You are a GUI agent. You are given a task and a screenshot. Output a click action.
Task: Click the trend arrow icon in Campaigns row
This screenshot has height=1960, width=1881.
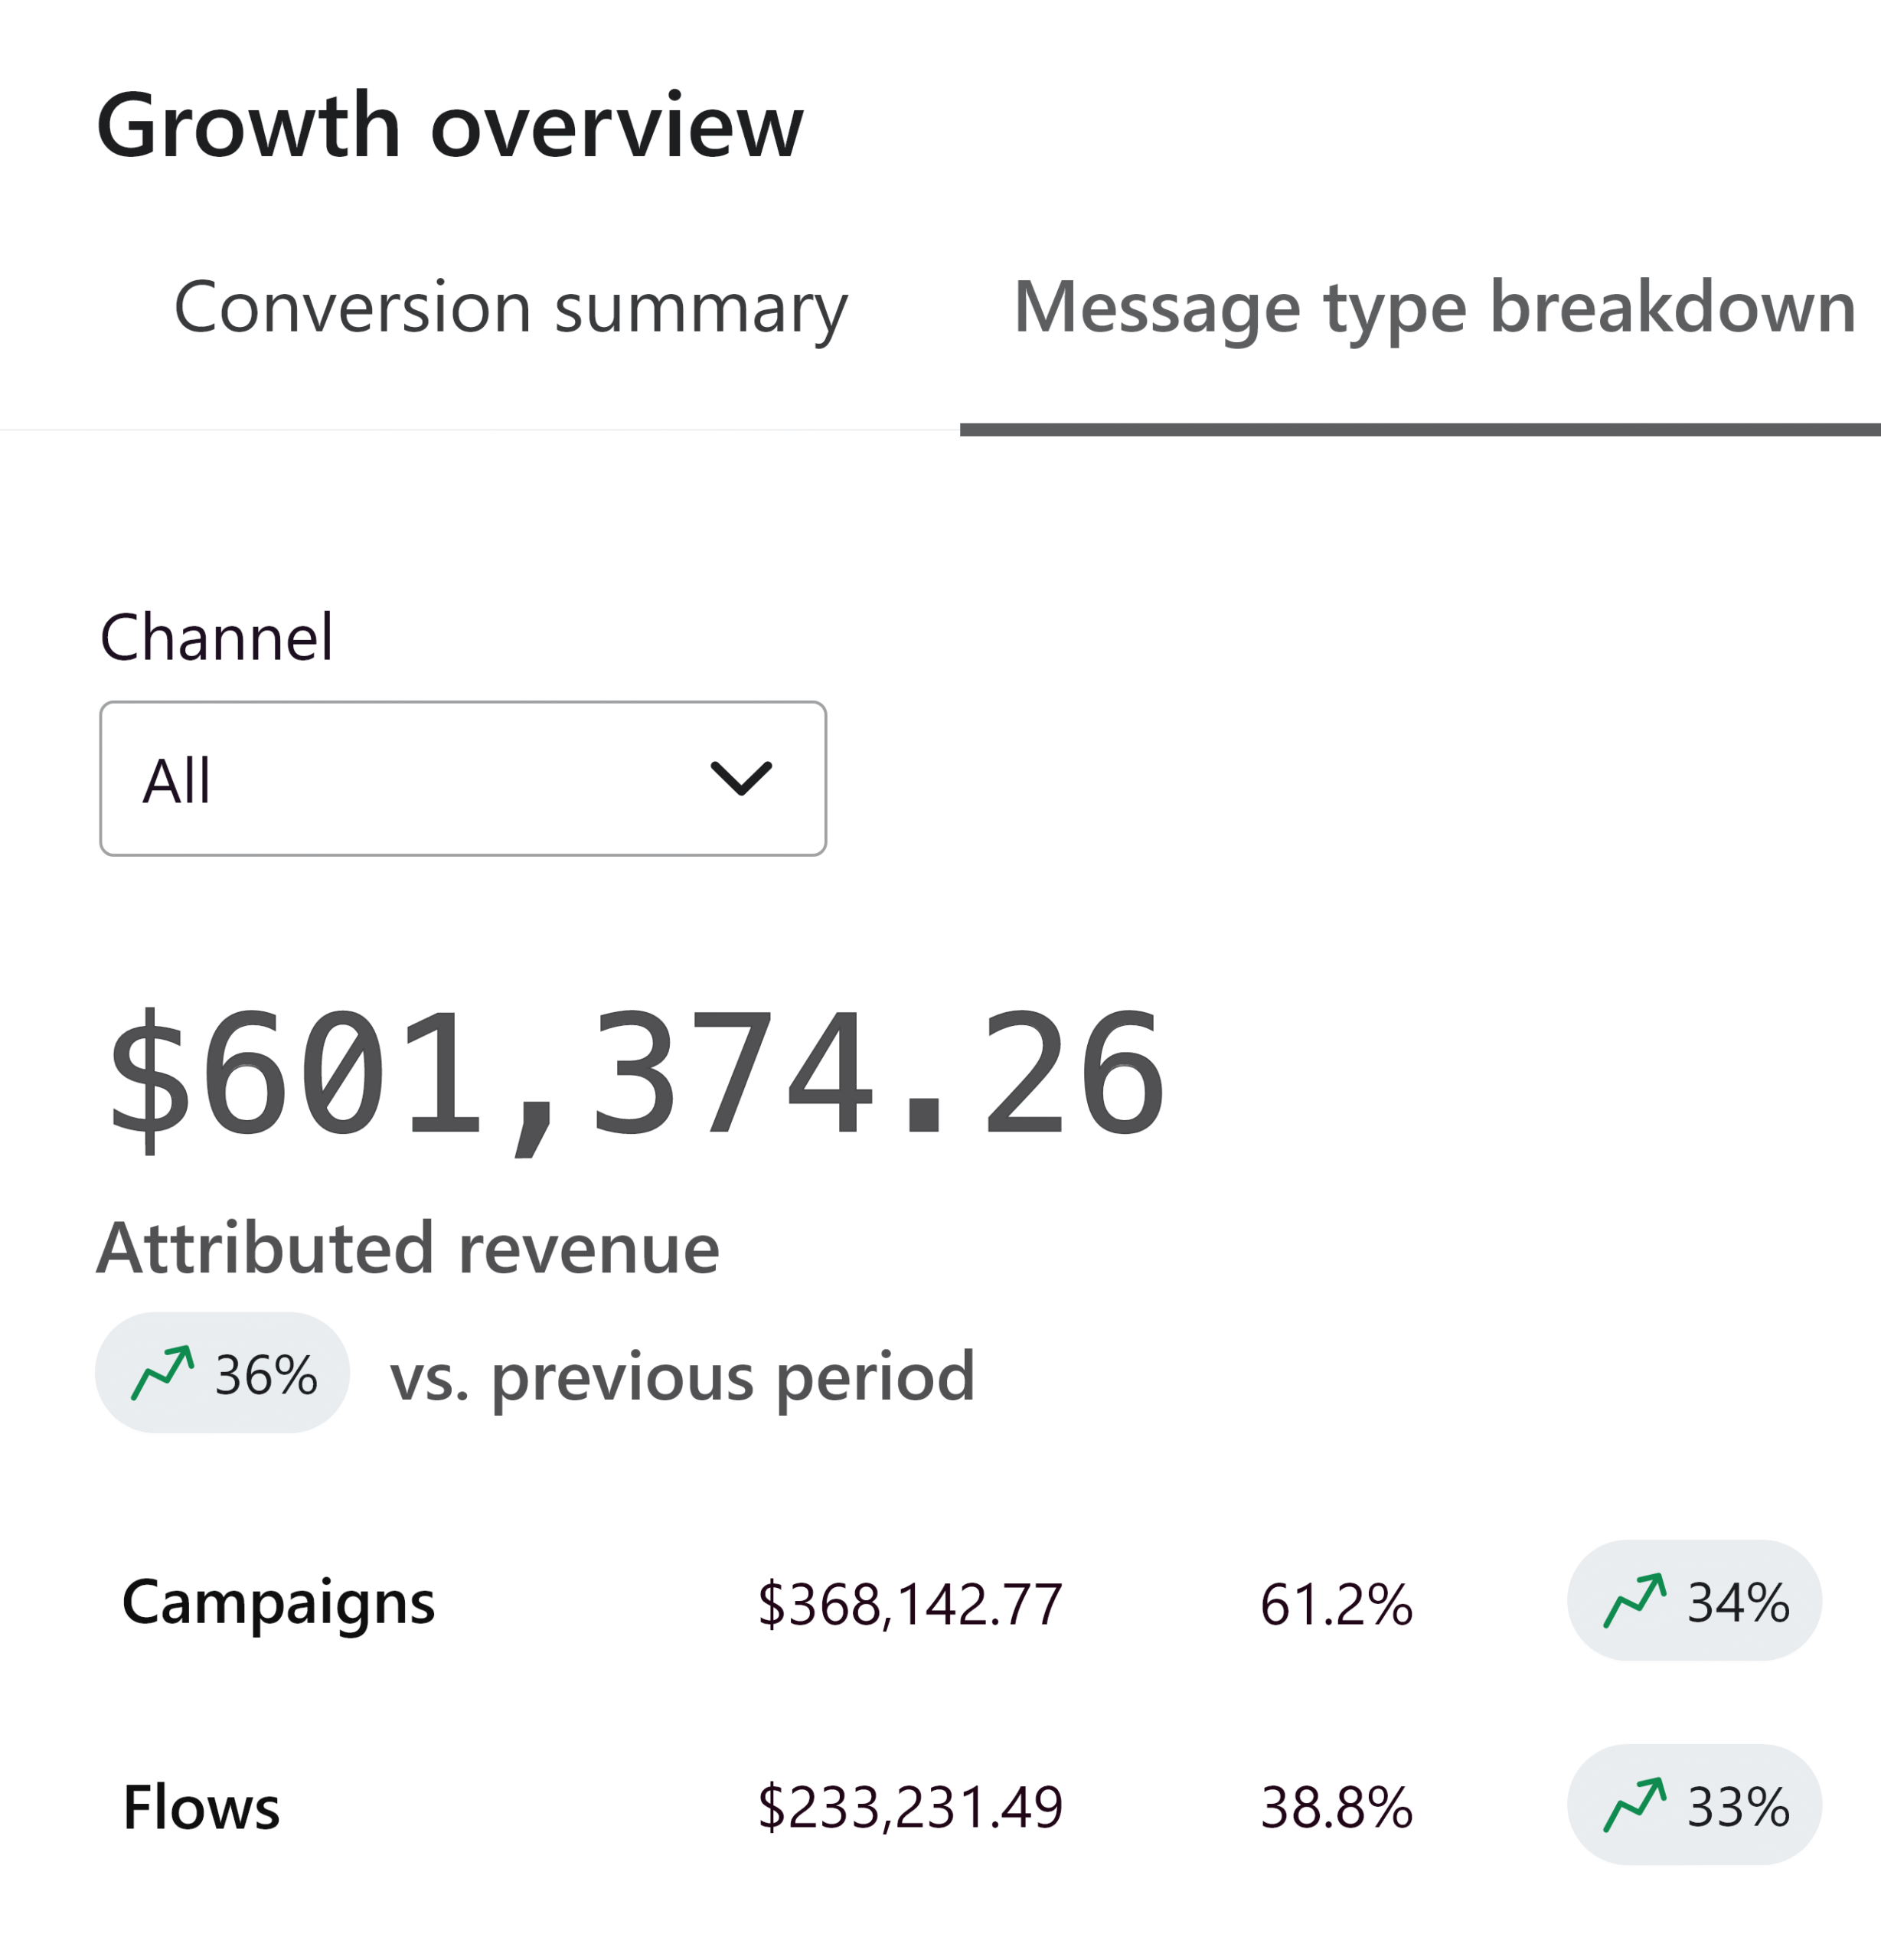point(1634,1601)
